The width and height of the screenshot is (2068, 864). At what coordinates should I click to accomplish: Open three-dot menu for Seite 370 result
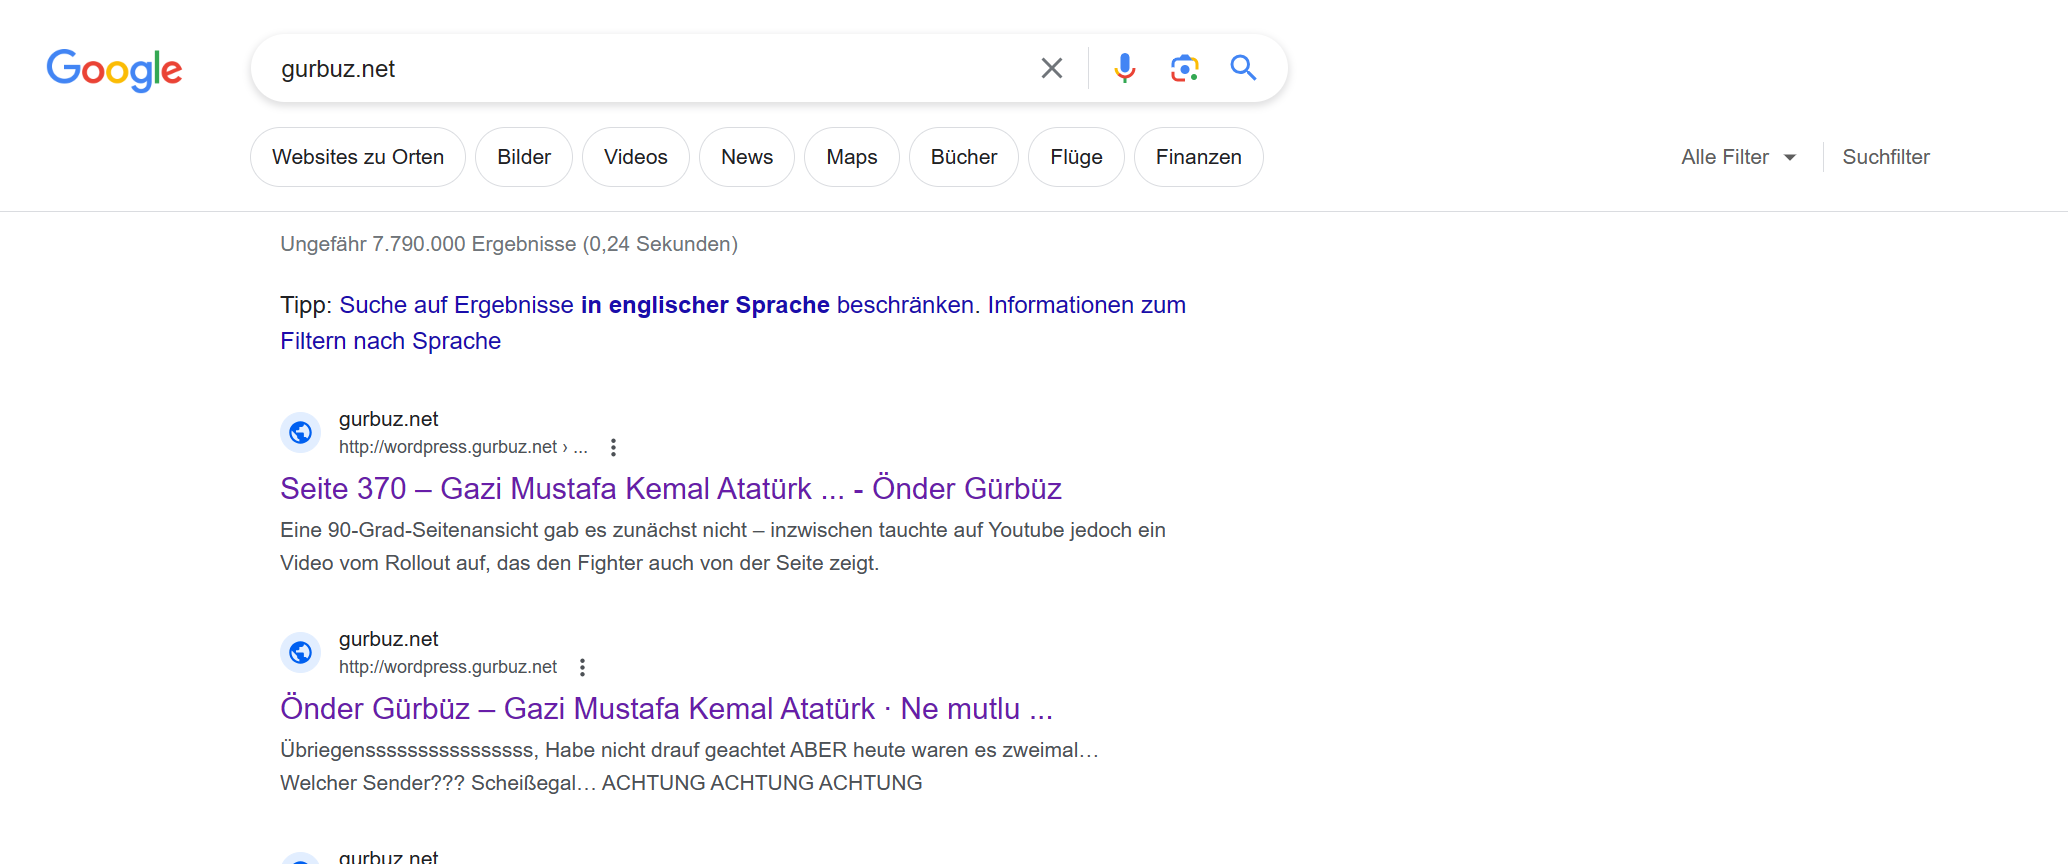click(613, 447)
